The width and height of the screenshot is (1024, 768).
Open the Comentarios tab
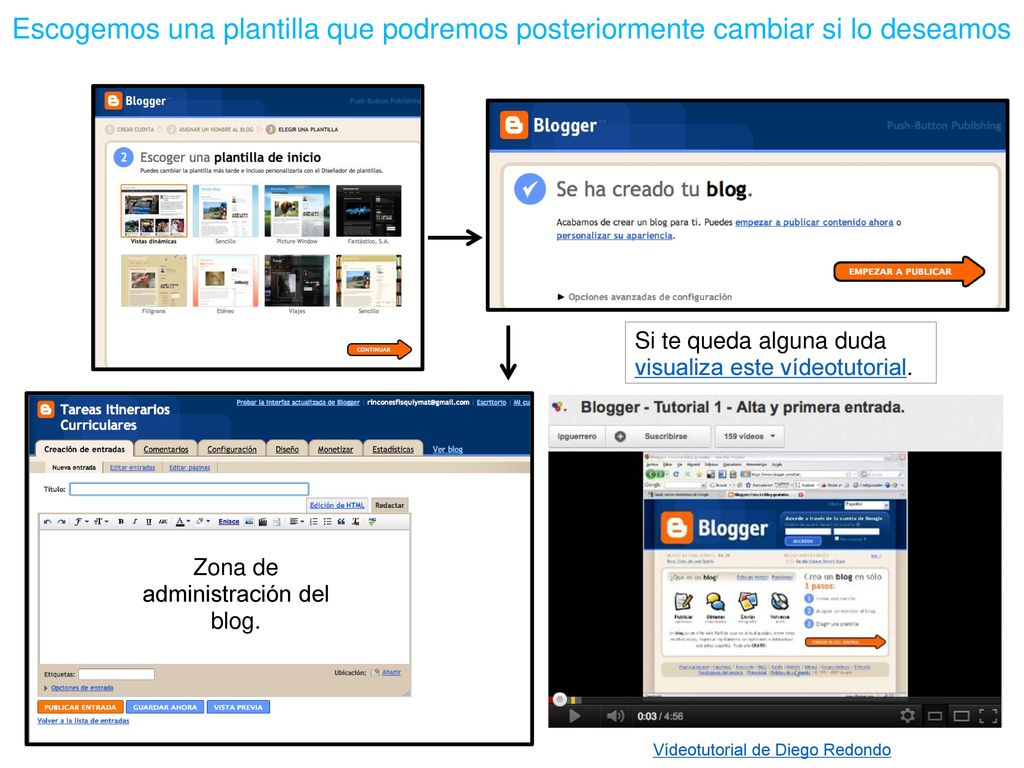pyautogui.click(x=166, y=449)
